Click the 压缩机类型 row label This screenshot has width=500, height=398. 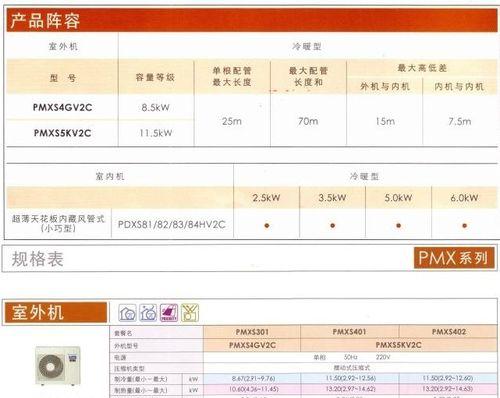pos(129,368)
